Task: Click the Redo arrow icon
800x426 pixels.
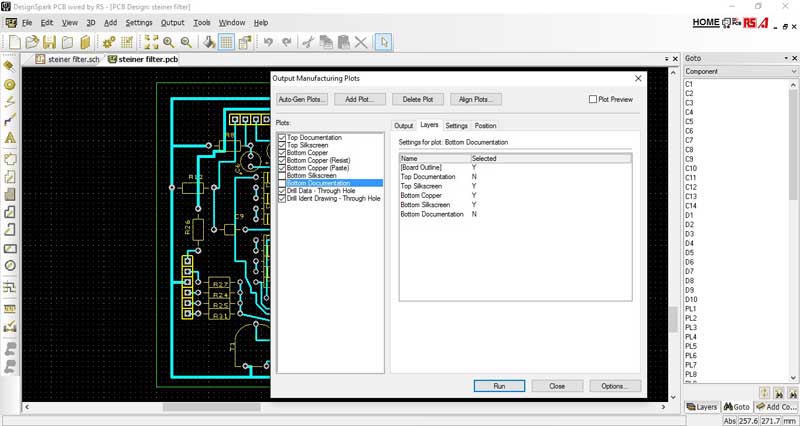Action: (x=287, y=42)
